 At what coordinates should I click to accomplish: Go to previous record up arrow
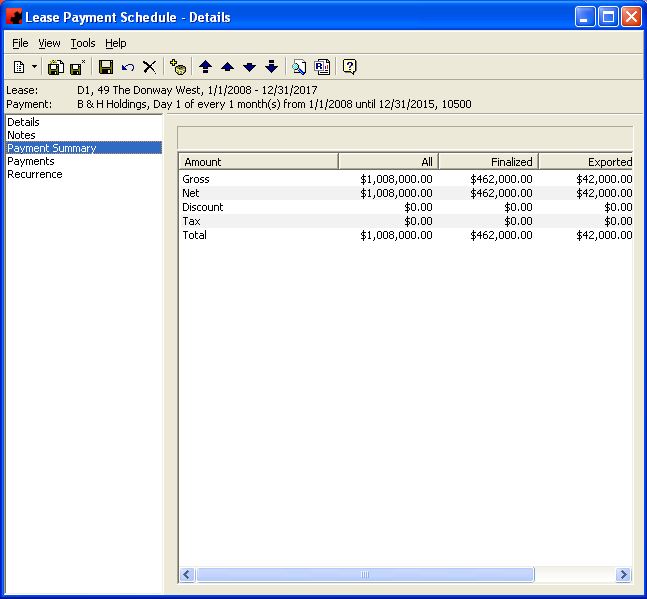click(227, 67)
